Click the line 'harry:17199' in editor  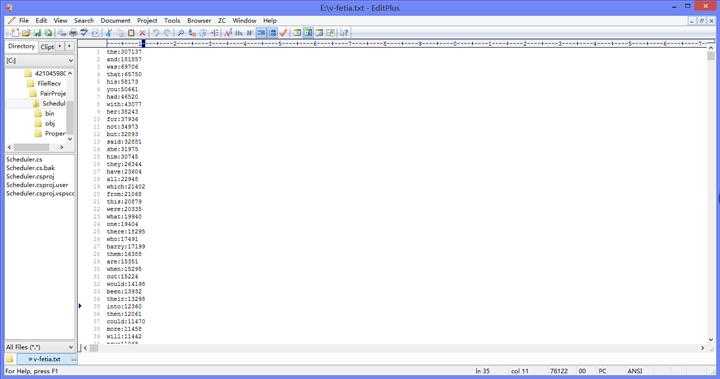tap(126, 247)
